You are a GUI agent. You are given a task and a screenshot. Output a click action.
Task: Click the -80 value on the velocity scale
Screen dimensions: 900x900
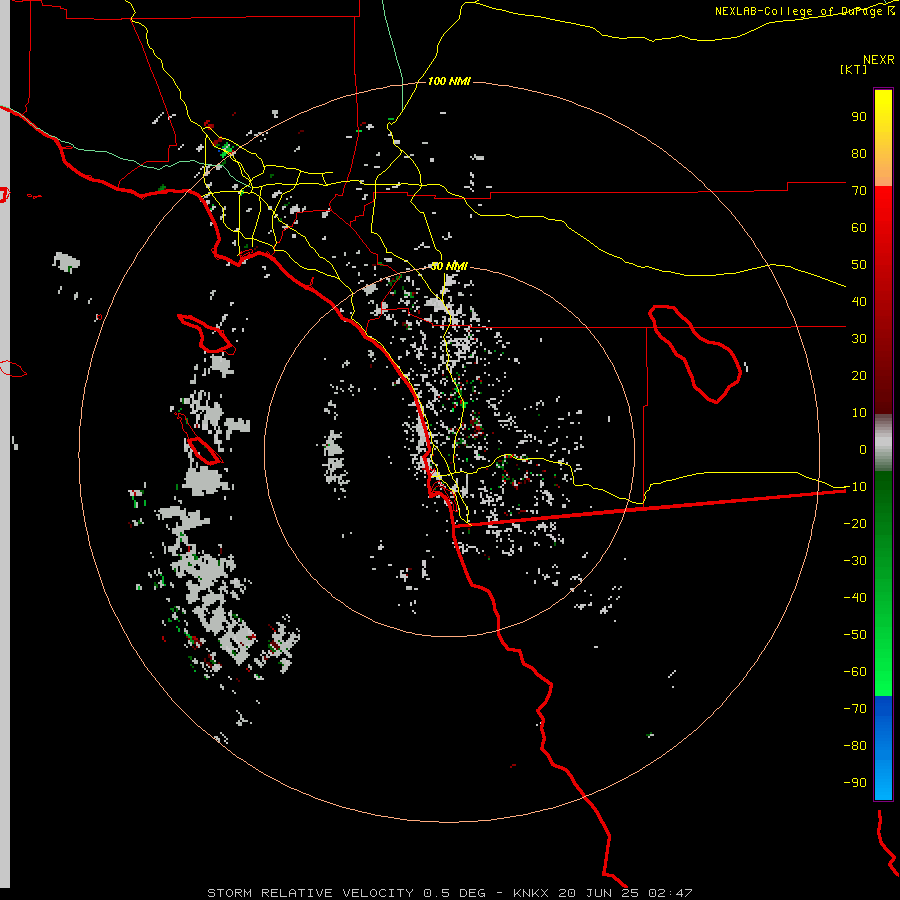(855, 746)
